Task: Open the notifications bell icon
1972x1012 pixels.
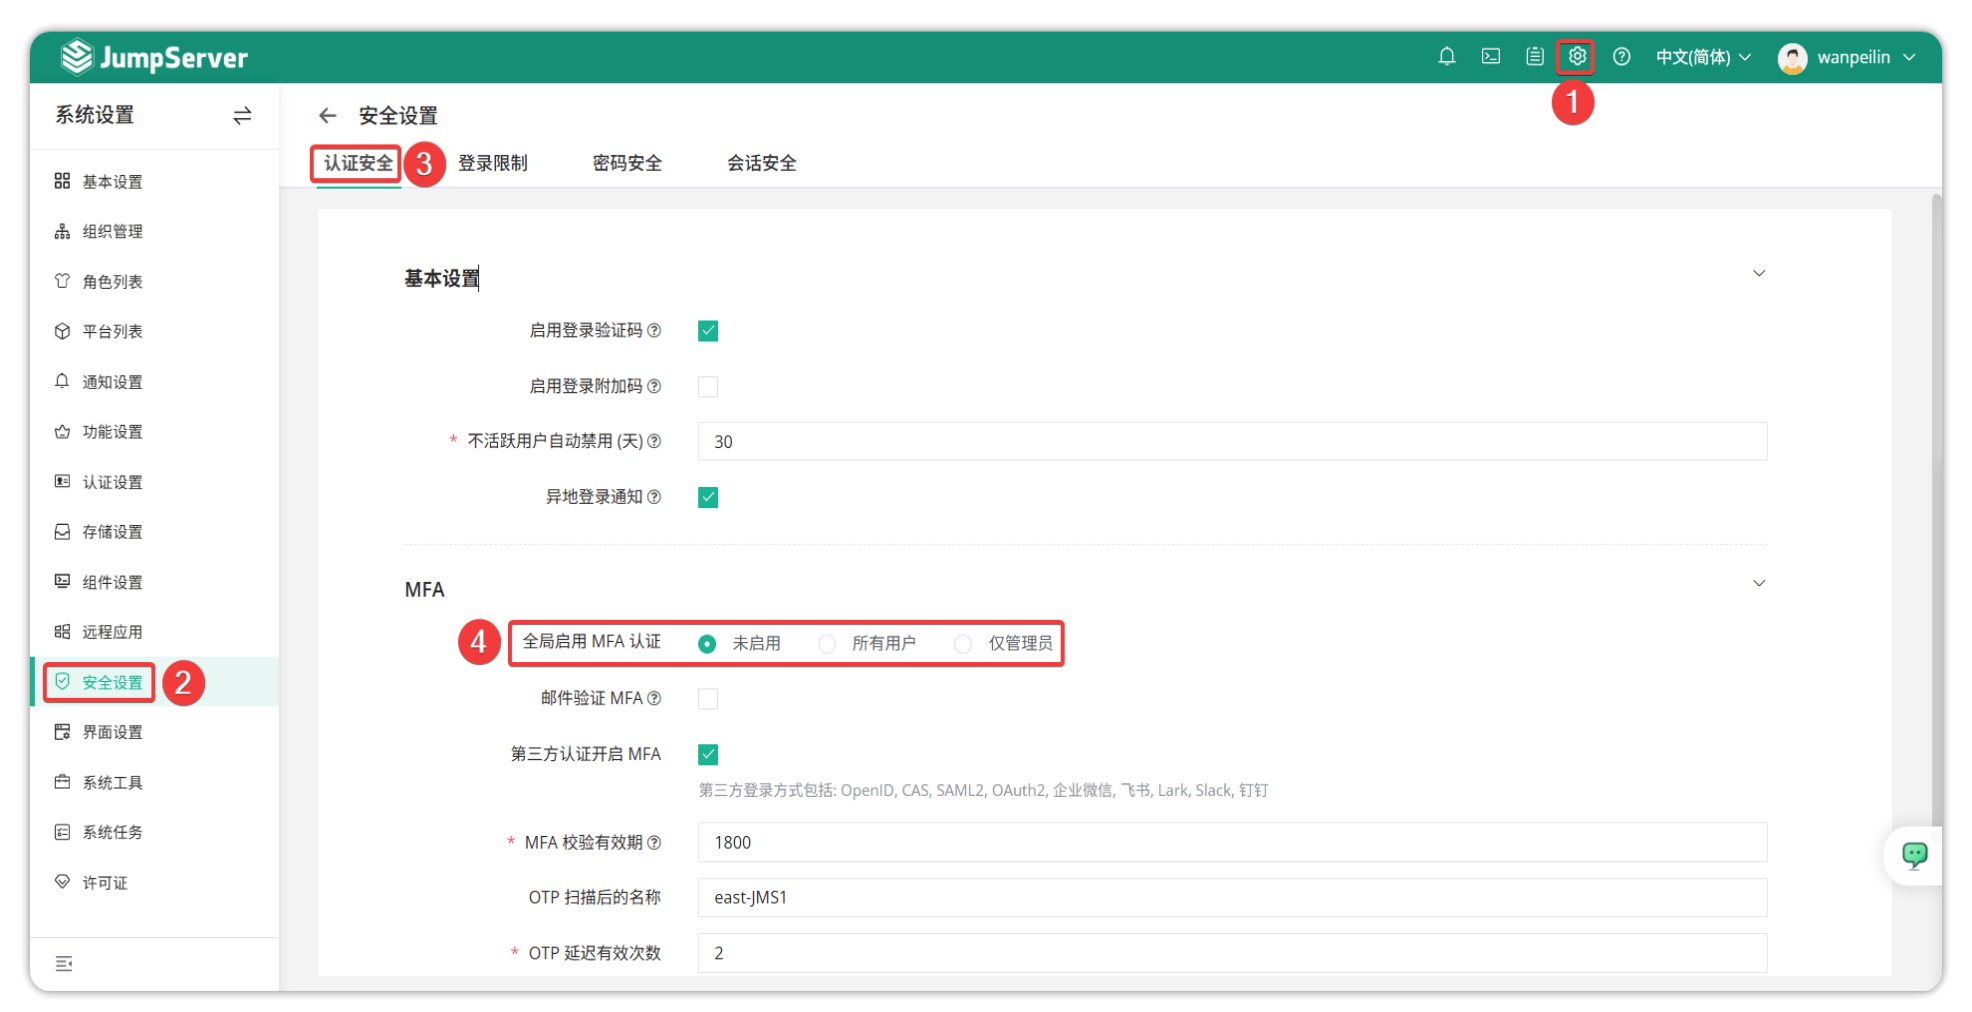Action: coord(1446,57)
